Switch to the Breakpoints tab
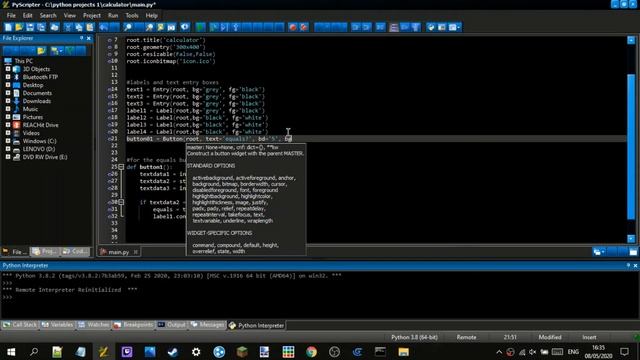Image resolution: width=640 pixels, height=360 pixels. [x=133, y=325]
